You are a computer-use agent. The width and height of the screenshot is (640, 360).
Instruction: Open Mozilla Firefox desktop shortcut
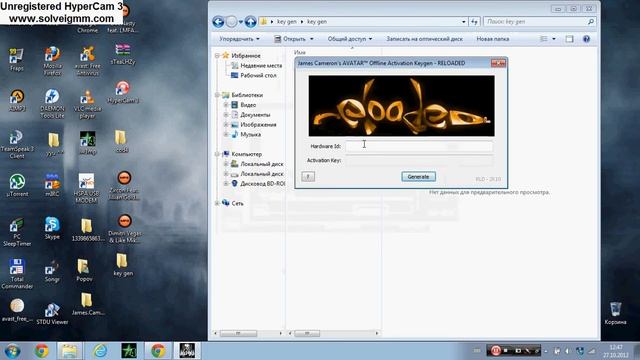[x=52, y=61]
